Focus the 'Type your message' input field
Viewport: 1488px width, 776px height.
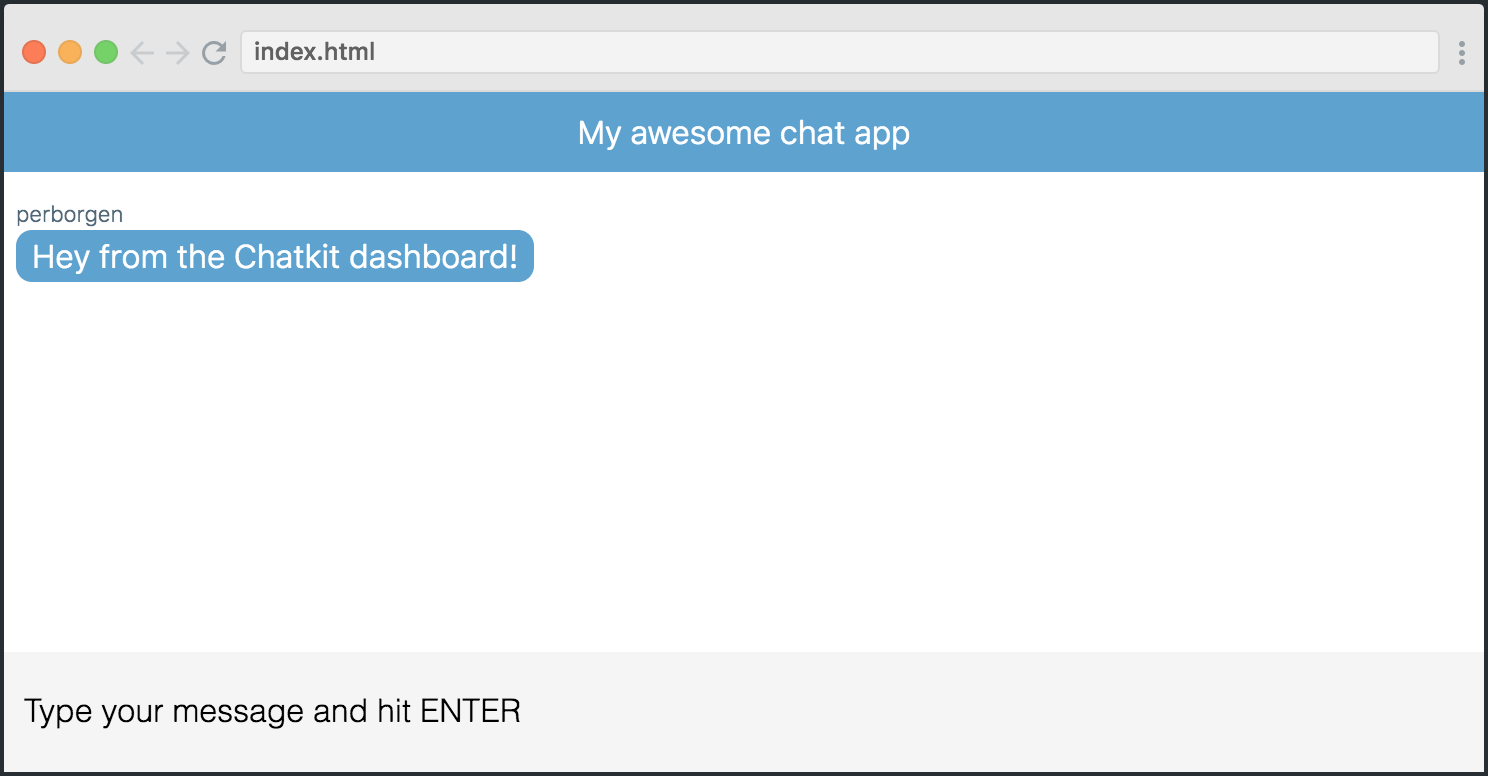click(744, 712)
